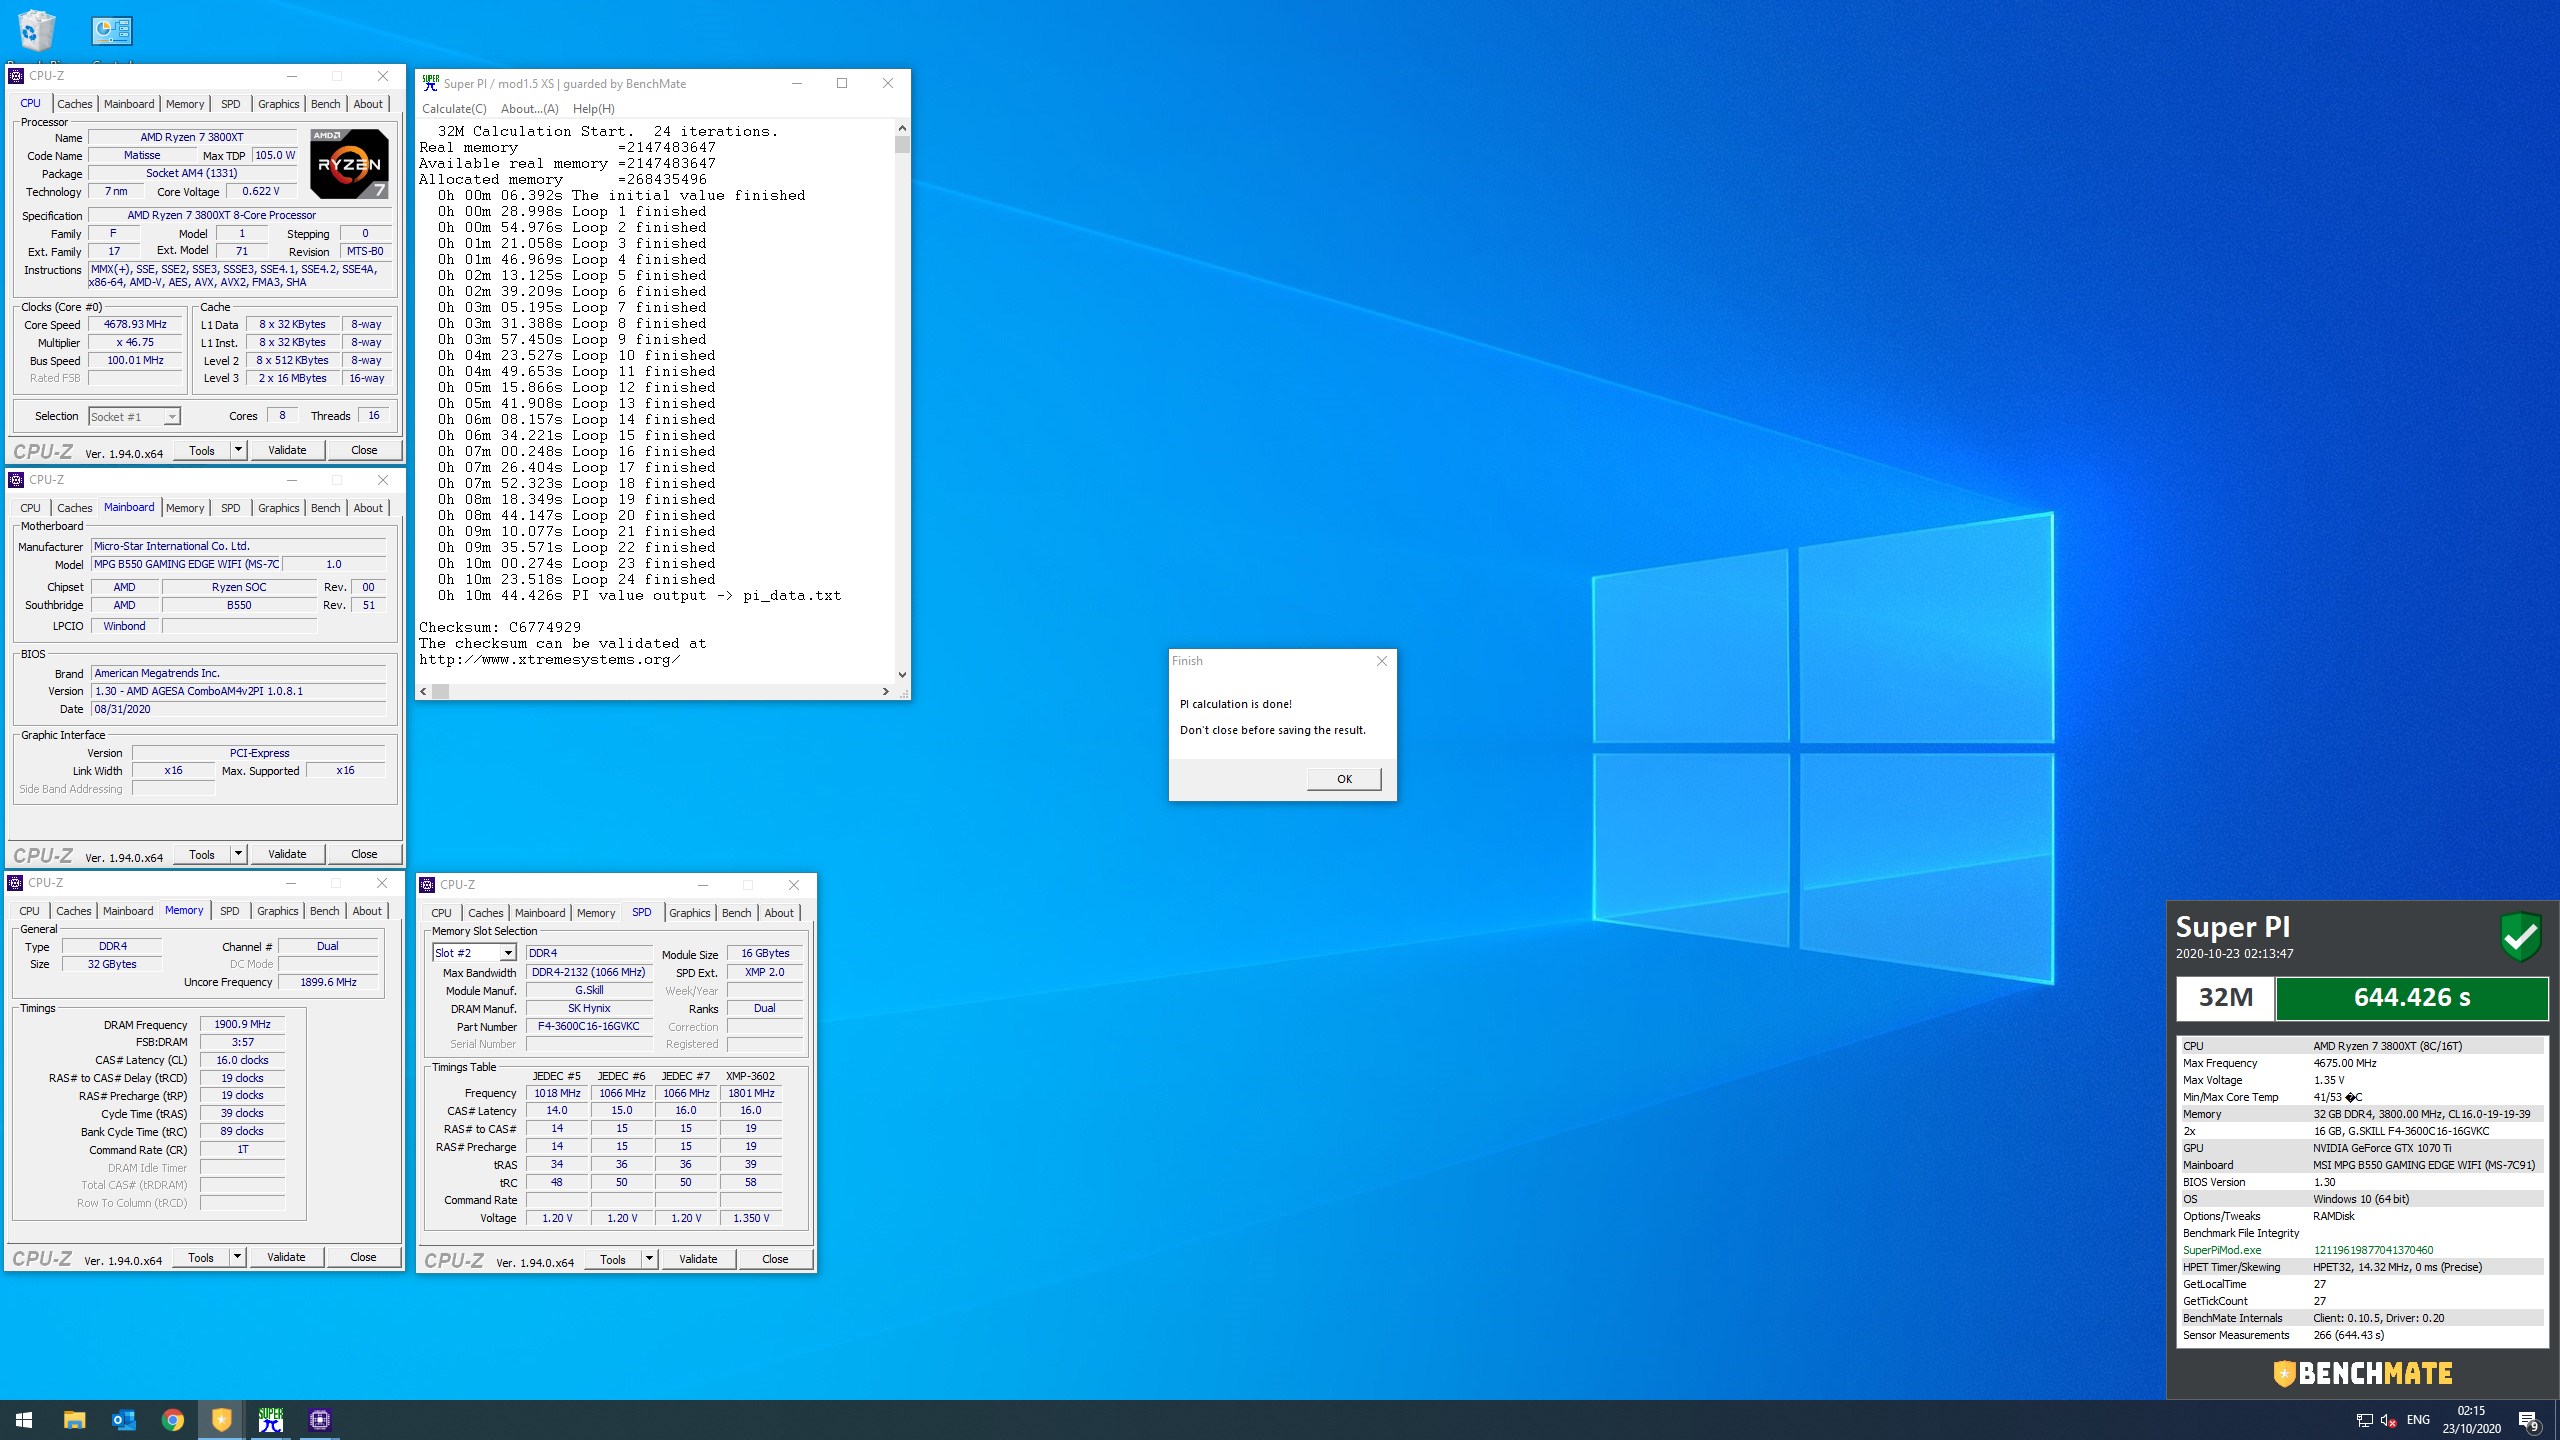The image size is (2560, 1440).
Task: Click the Ryzen 7 processor logo
Action: (349, 164)
